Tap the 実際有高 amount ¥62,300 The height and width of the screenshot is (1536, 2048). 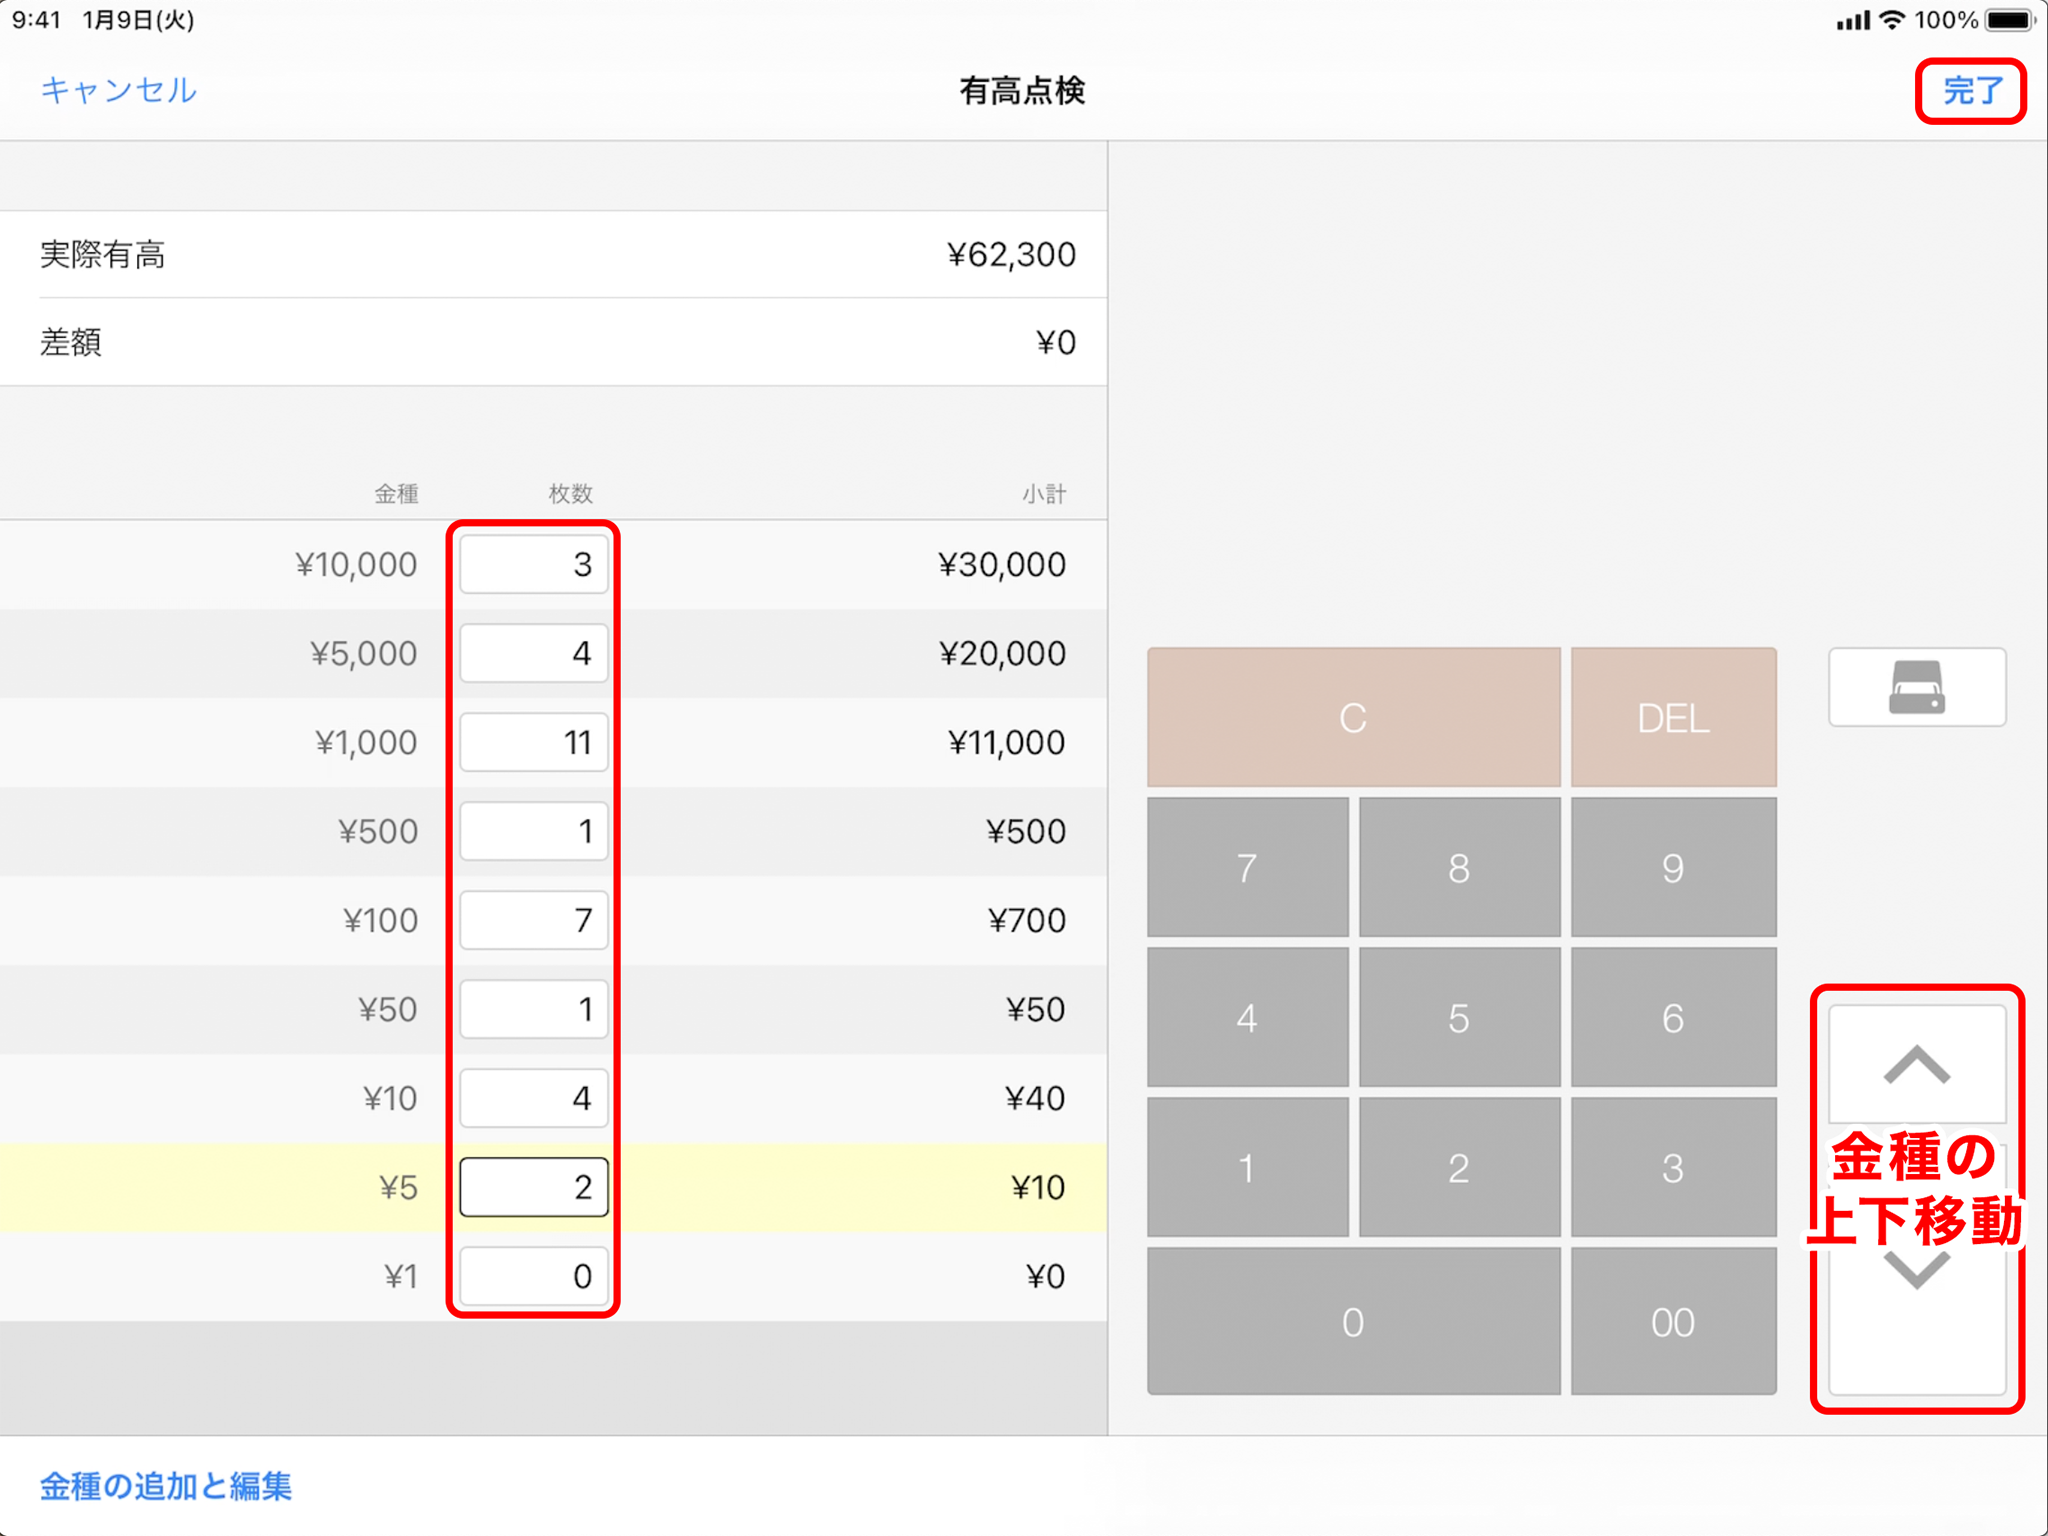(x=1011, y=255)
